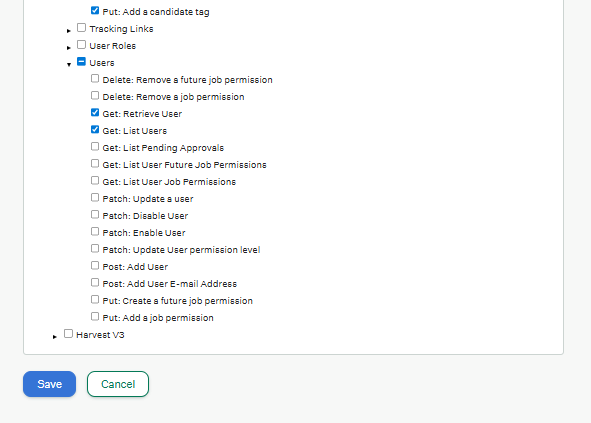Check Post: Add User option
The width and height of the screenshot is (591, 423).
95,265
